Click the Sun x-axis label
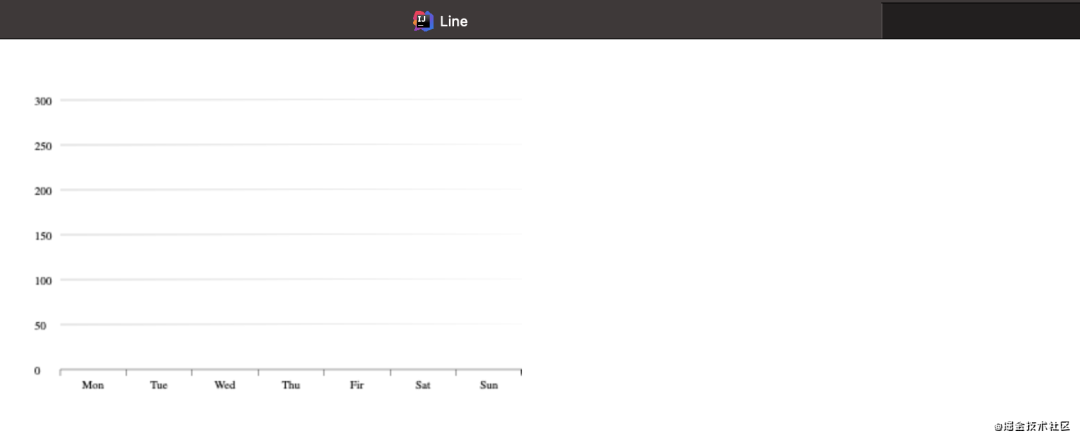Viewport: 1080px width, 440px height. [x=489, y=385]
